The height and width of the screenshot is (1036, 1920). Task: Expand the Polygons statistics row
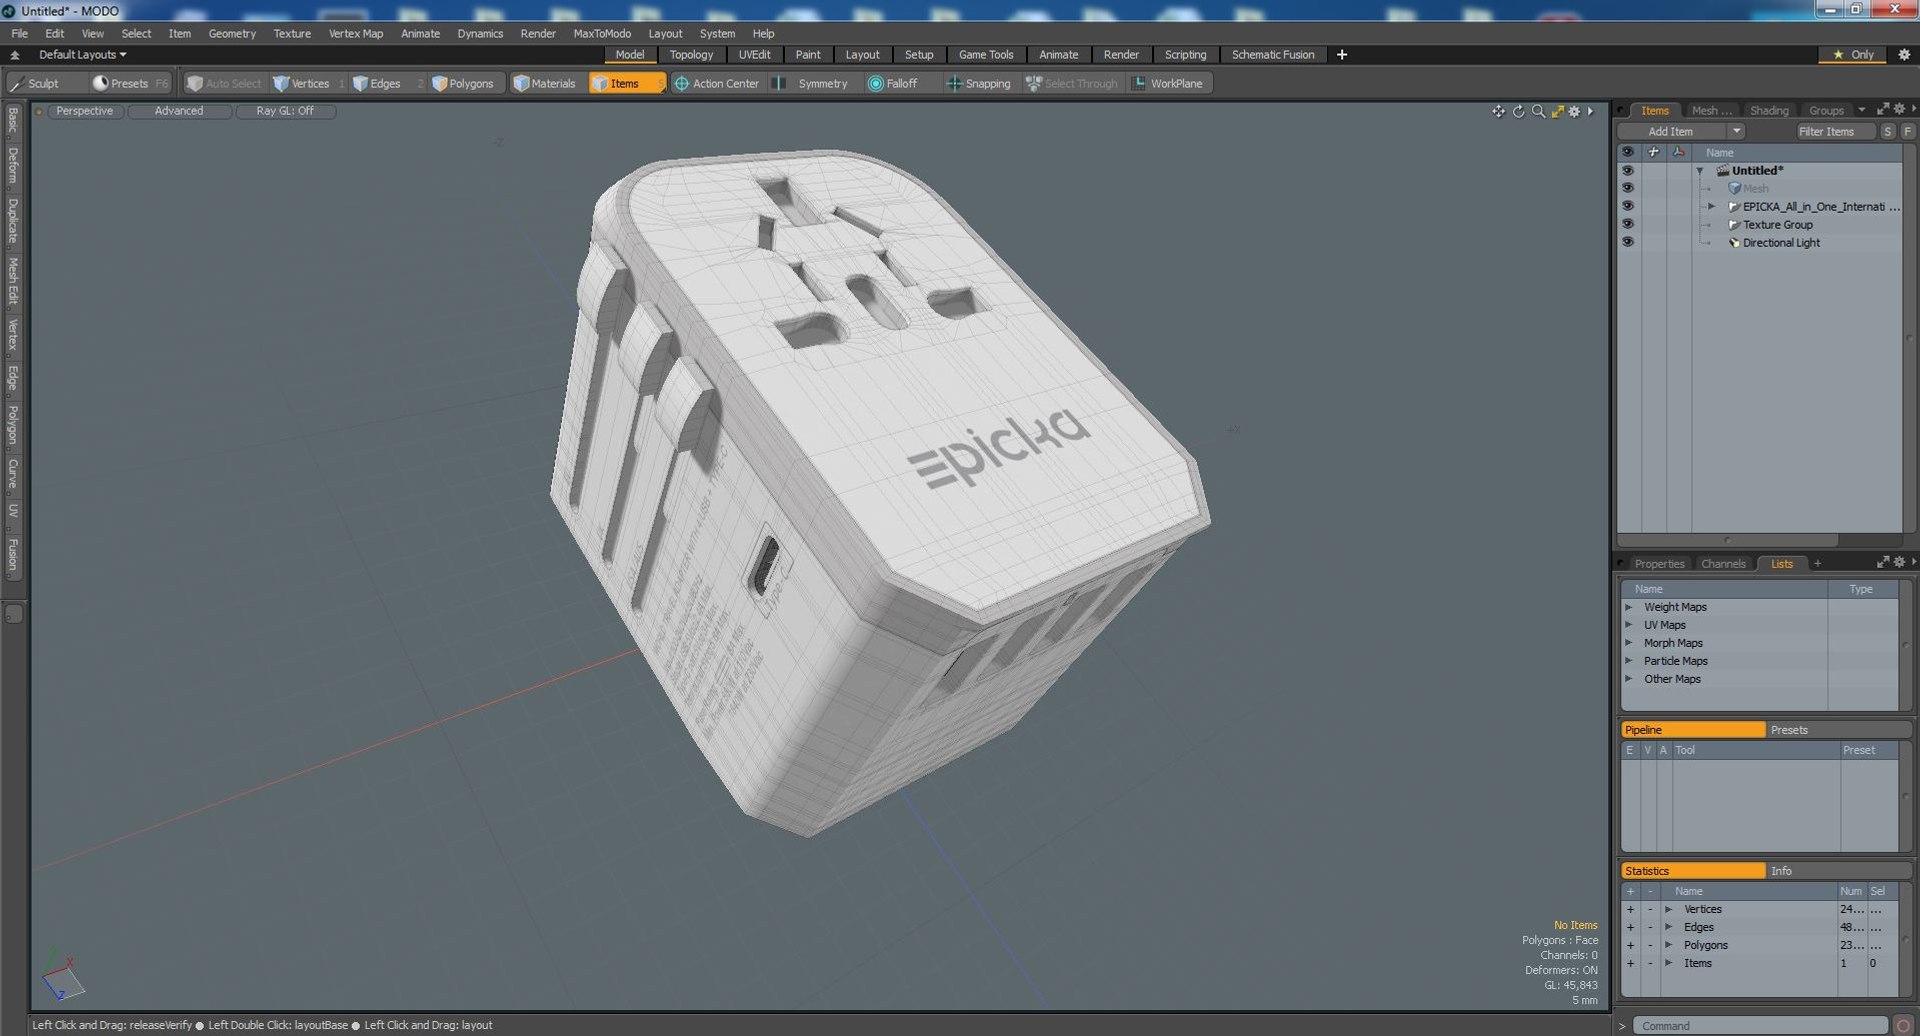[x=1668, y=945]
